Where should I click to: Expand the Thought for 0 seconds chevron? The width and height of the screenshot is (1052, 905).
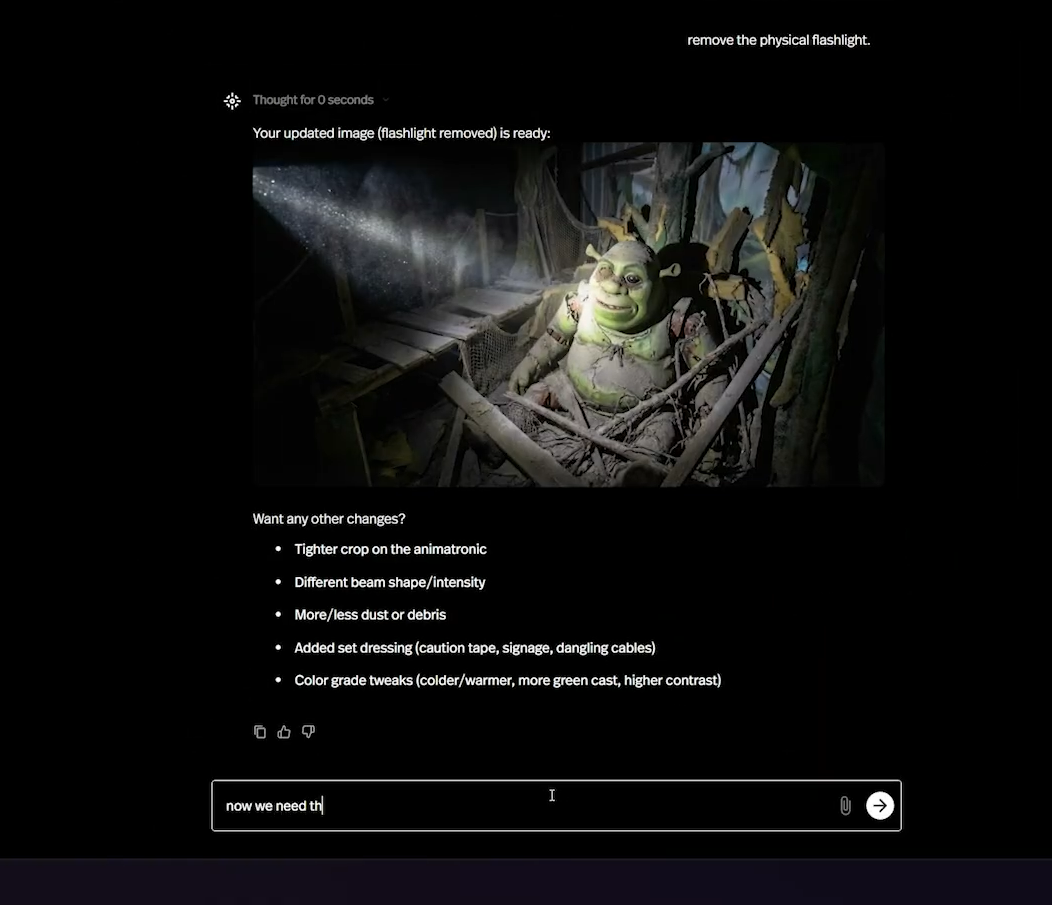[386, 100]
